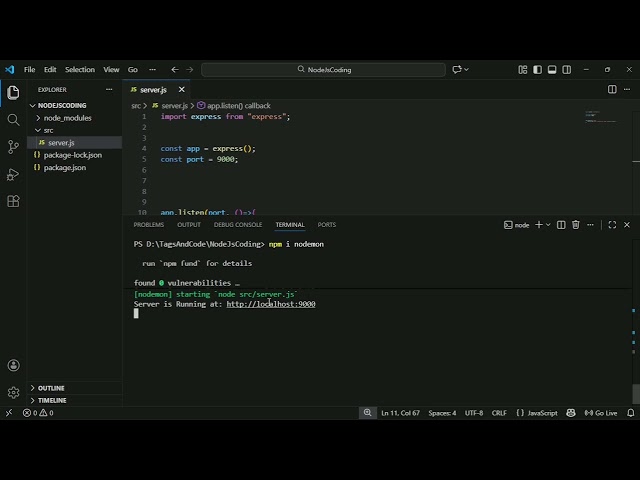This screenshot has height=480, width=640.
Task: Split the editor to the right
Action: (x=612, y=89)
